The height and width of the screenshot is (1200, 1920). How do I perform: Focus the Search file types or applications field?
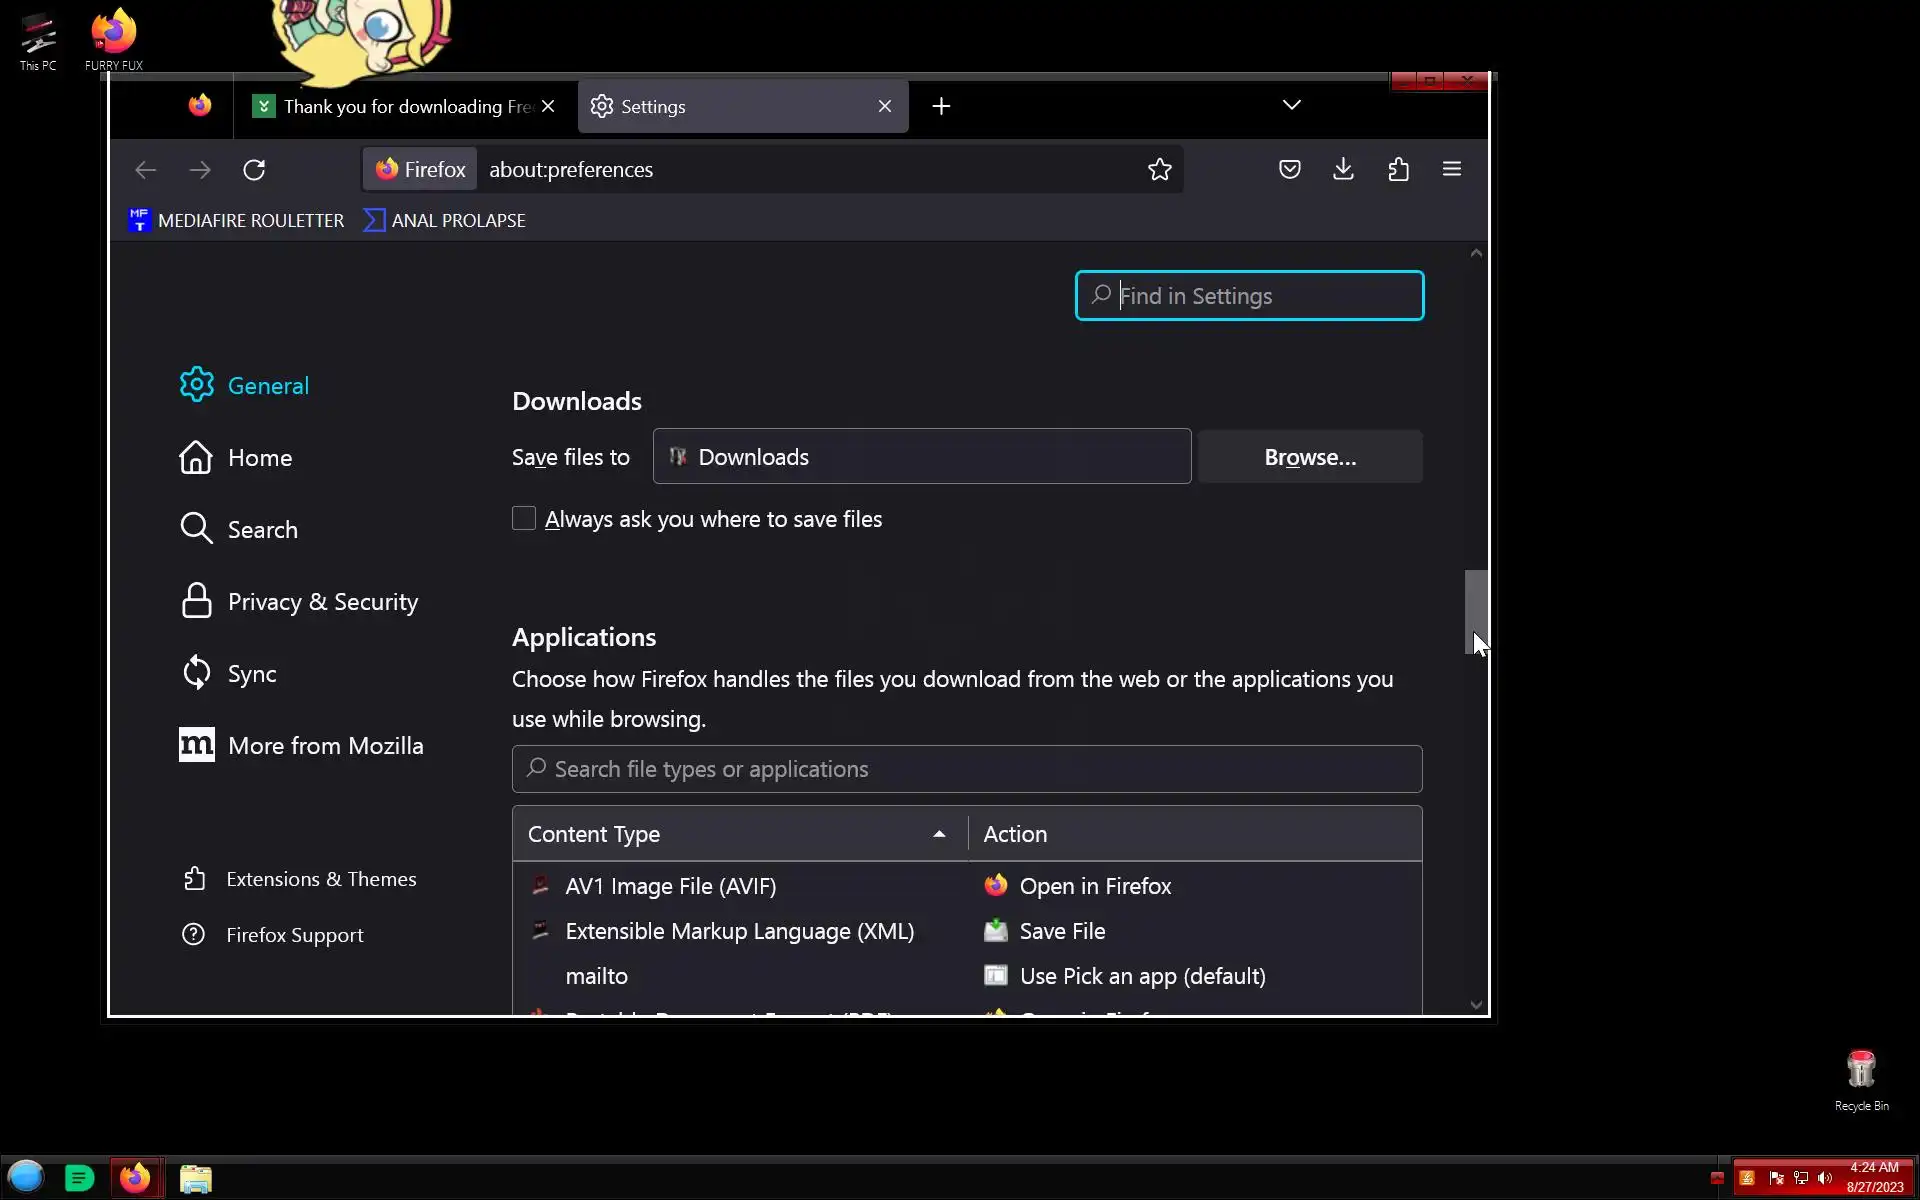click(x=966, y=769)
